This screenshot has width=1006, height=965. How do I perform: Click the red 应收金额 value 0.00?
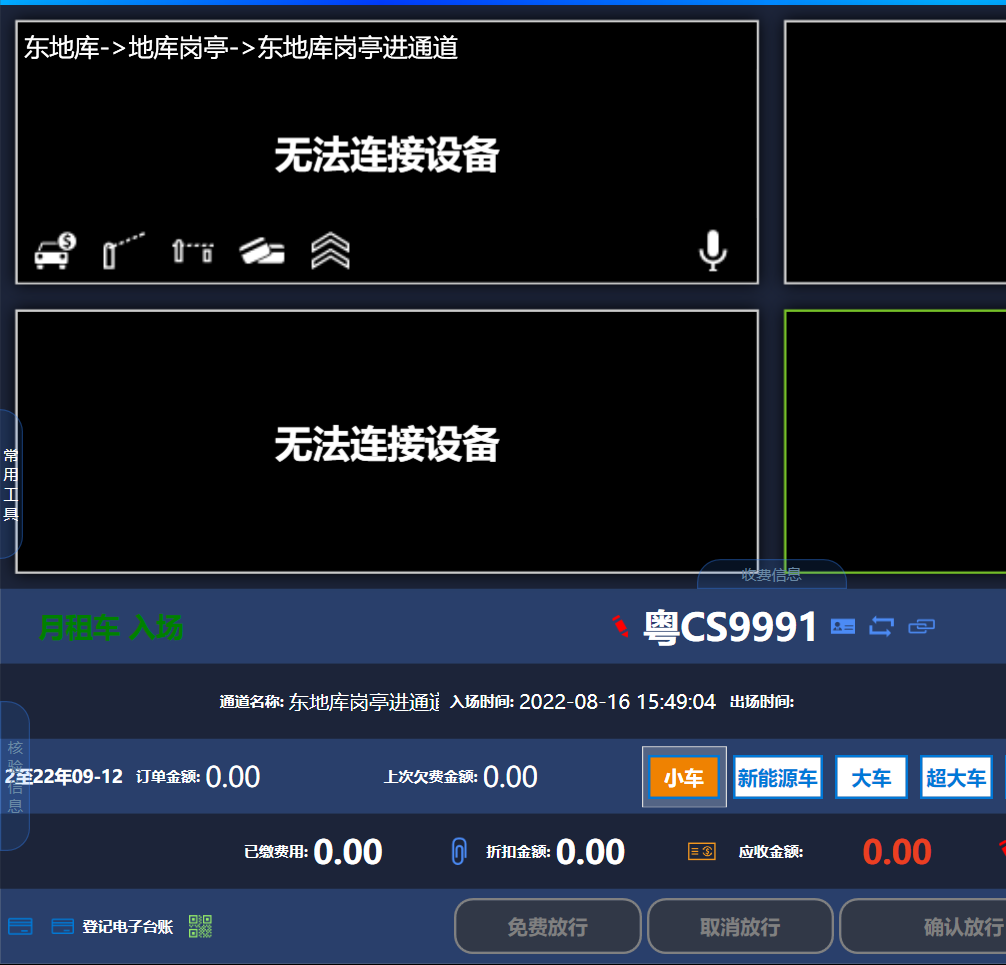[x=897, y=852]
